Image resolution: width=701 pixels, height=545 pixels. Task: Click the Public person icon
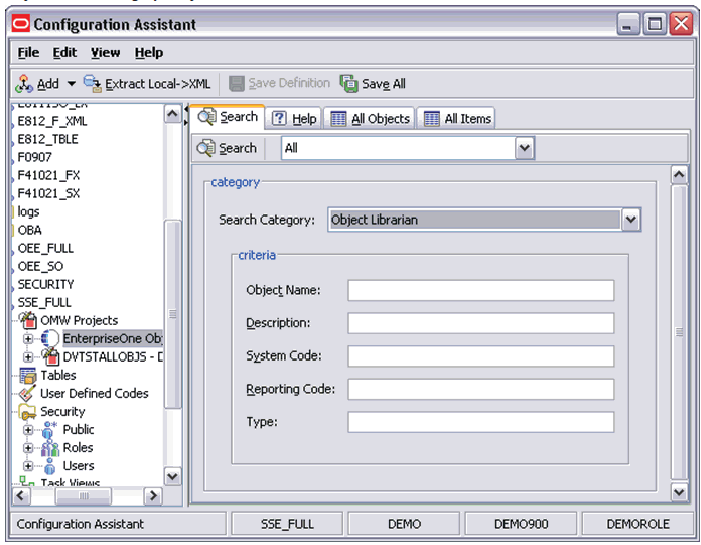(49, 430)
